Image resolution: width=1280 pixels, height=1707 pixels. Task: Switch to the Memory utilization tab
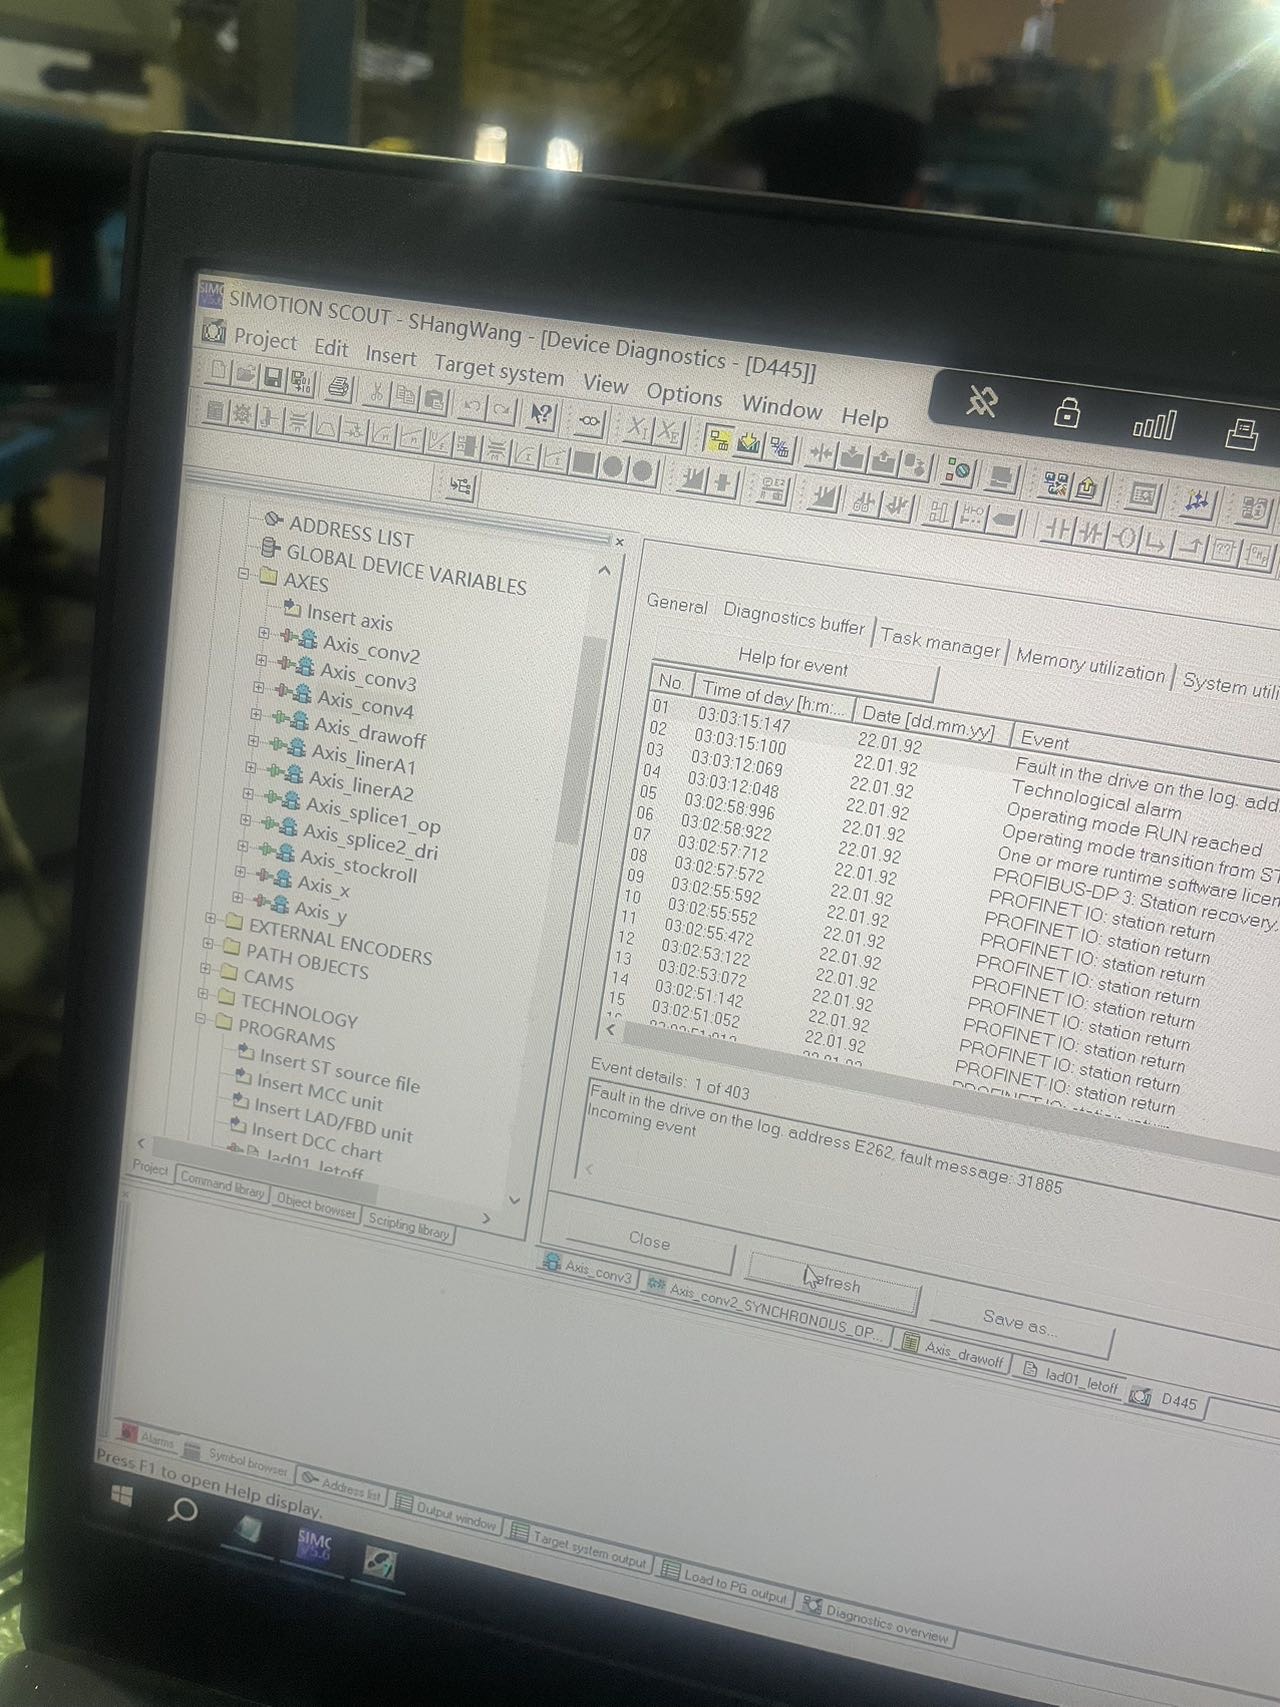(1090, 663)
